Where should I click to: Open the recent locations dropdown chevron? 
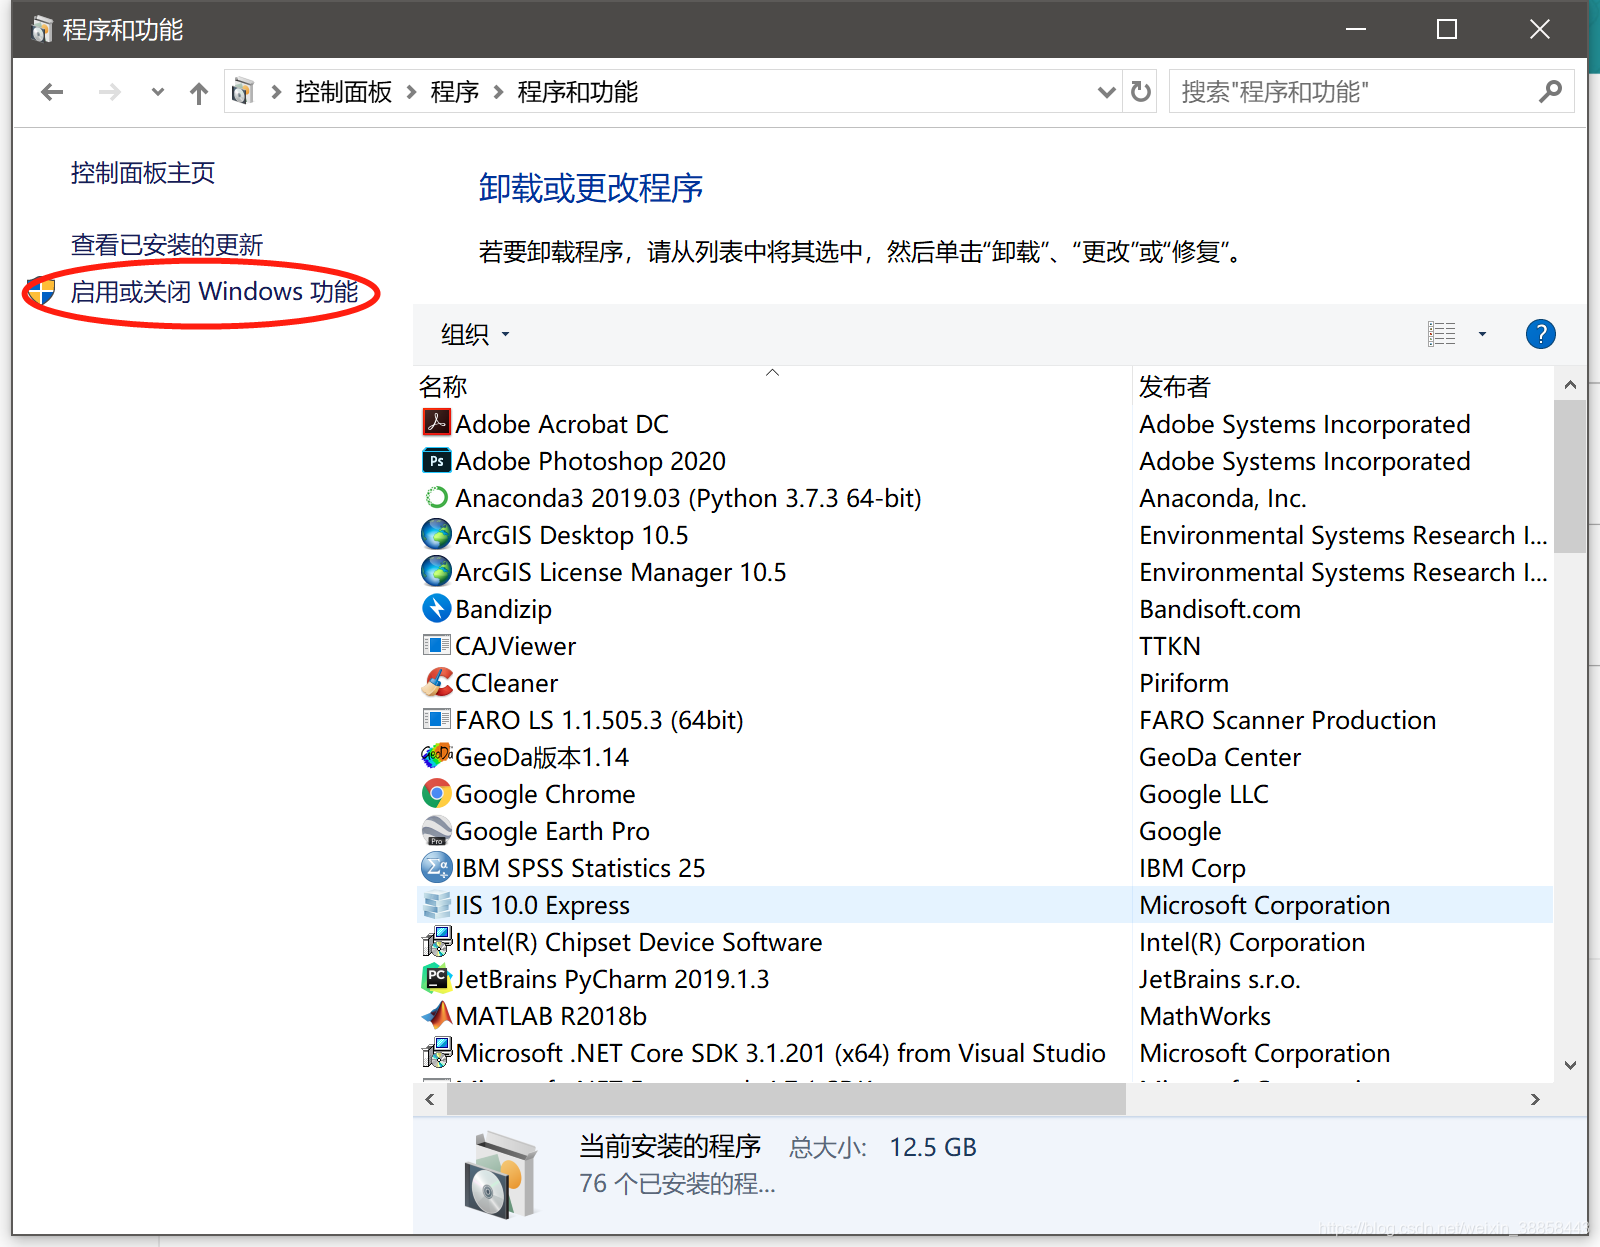click(157, 92)
